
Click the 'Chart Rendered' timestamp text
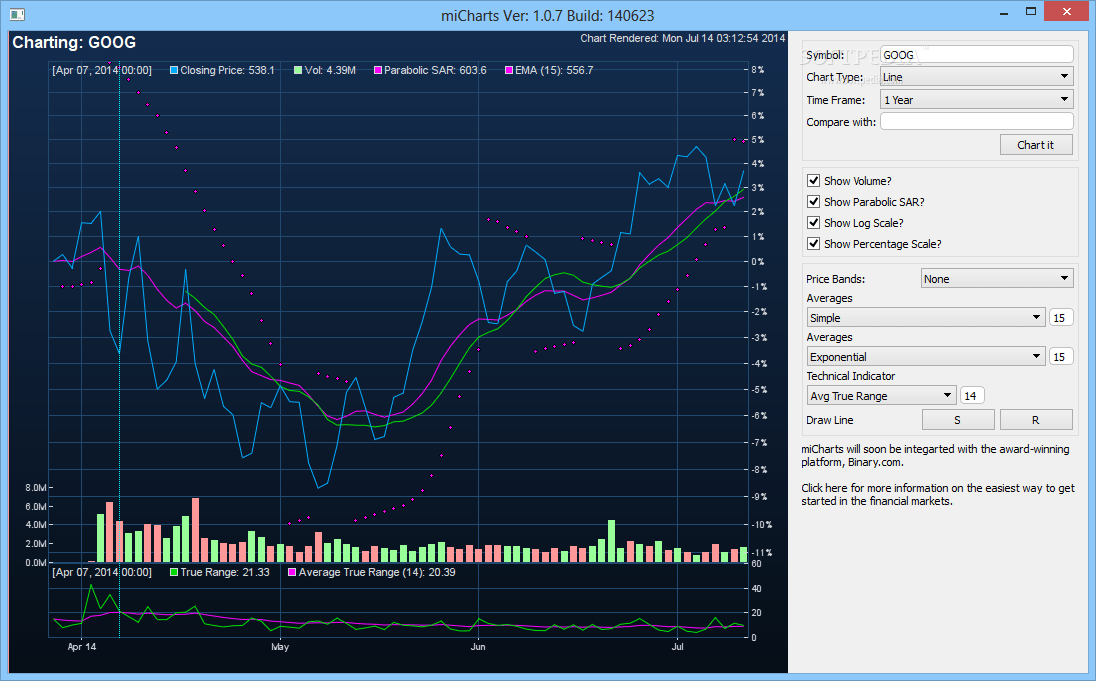click(x=683, y=38)
